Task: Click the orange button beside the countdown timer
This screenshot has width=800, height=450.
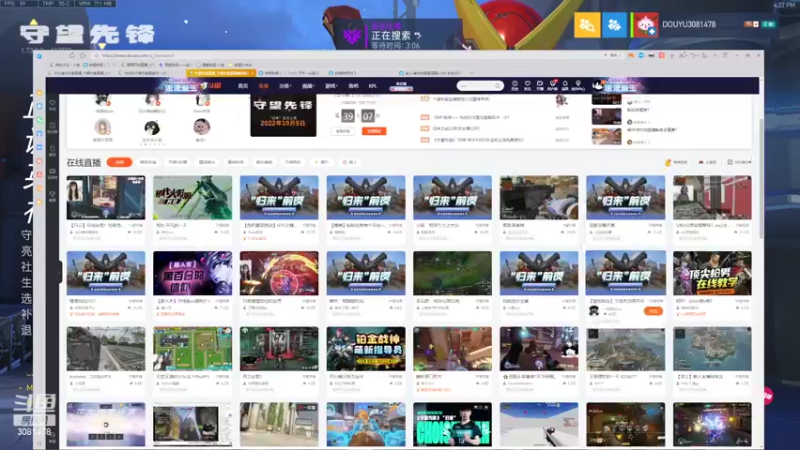Action: pyautogui.click(x=374, y=131)
